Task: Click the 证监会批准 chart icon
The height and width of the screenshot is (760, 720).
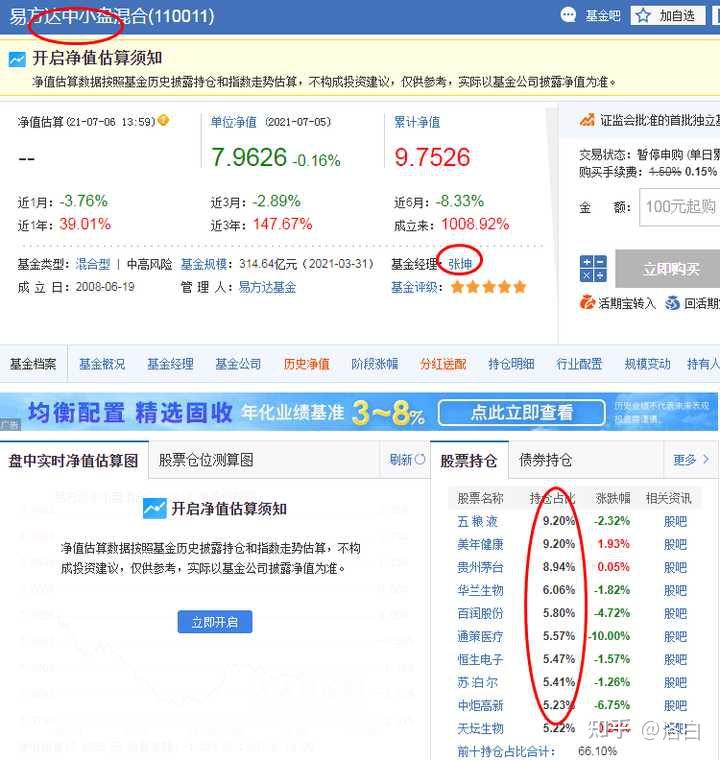Action: tap(587, 120)
